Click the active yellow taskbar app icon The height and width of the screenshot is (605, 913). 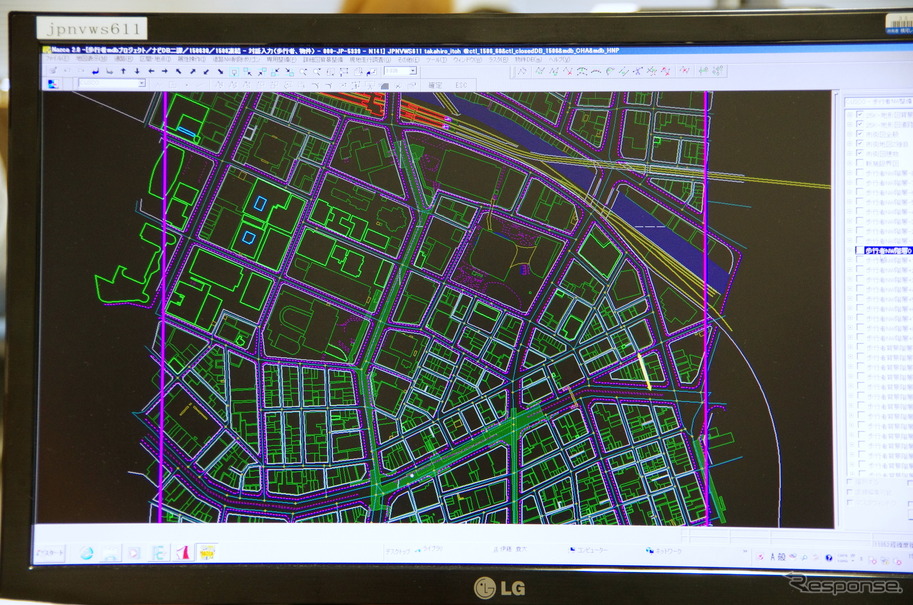[x=207, y=553]
